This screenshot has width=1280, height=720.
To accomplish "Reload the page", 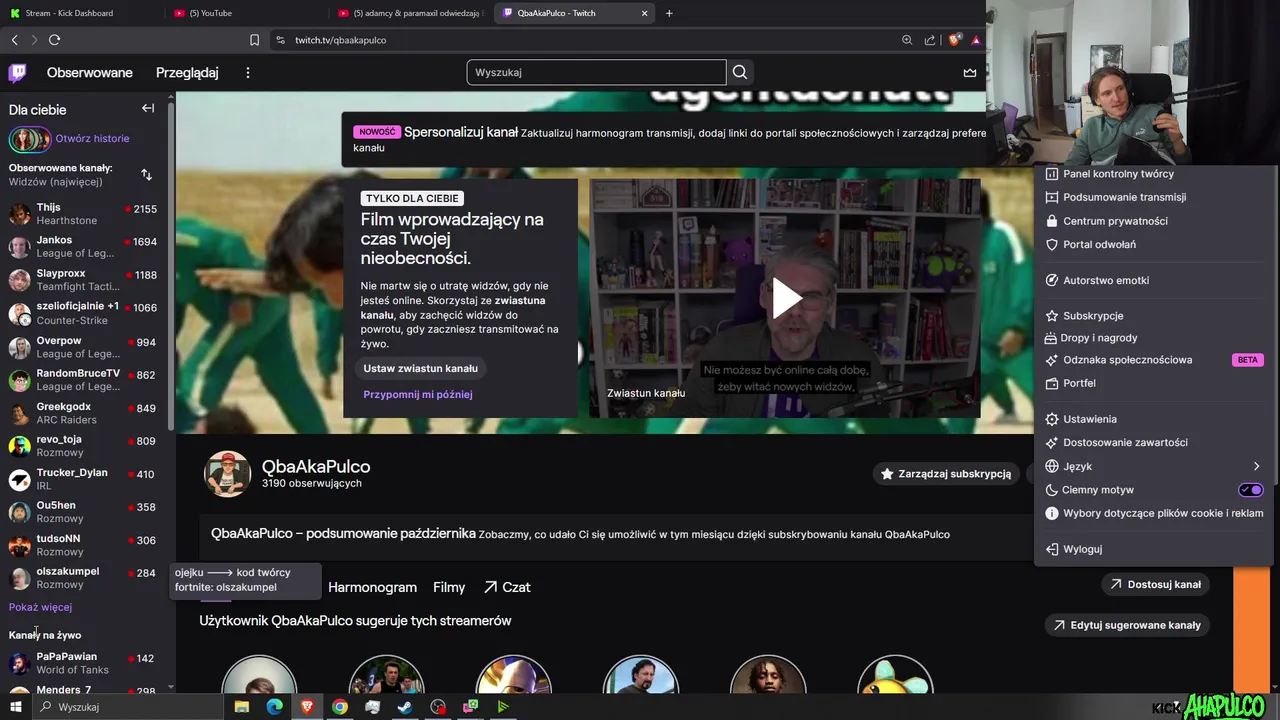I will click(54, 40).
